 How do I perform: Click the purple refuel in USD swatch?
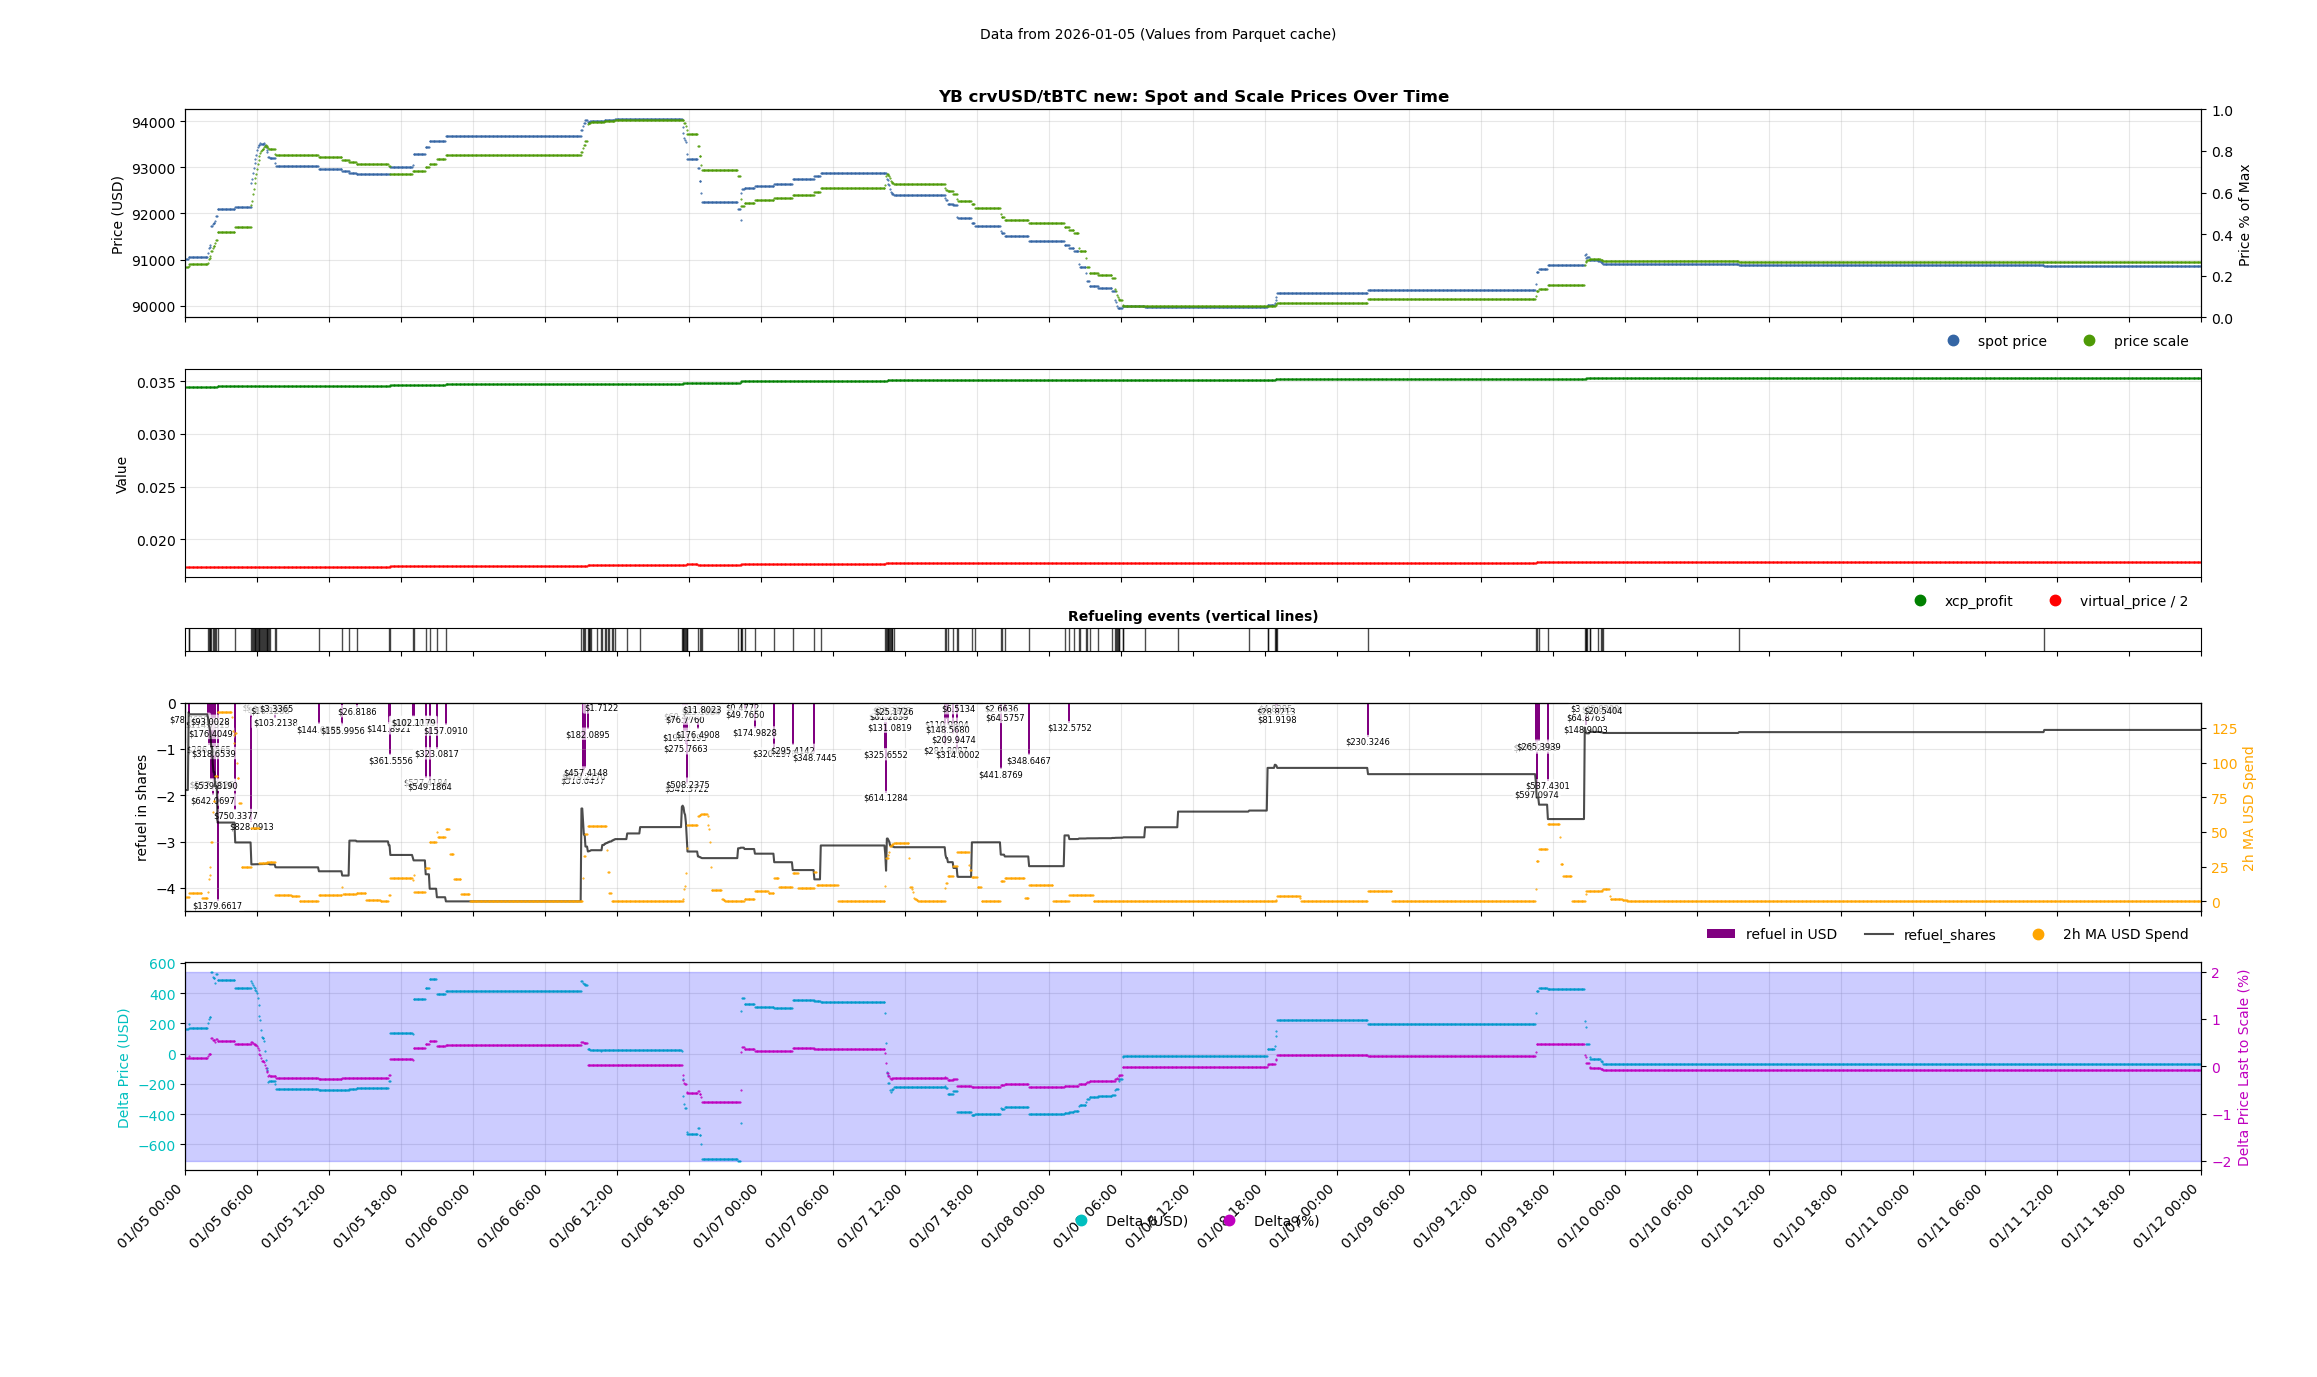(x=1720, y=934)
